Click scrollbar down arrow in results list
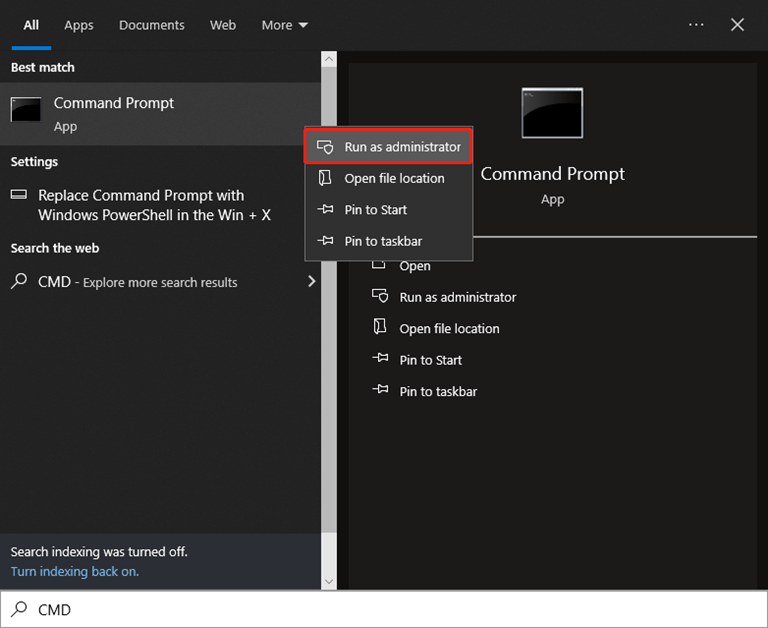The image size is (768, 628). [x=329, y=581]
